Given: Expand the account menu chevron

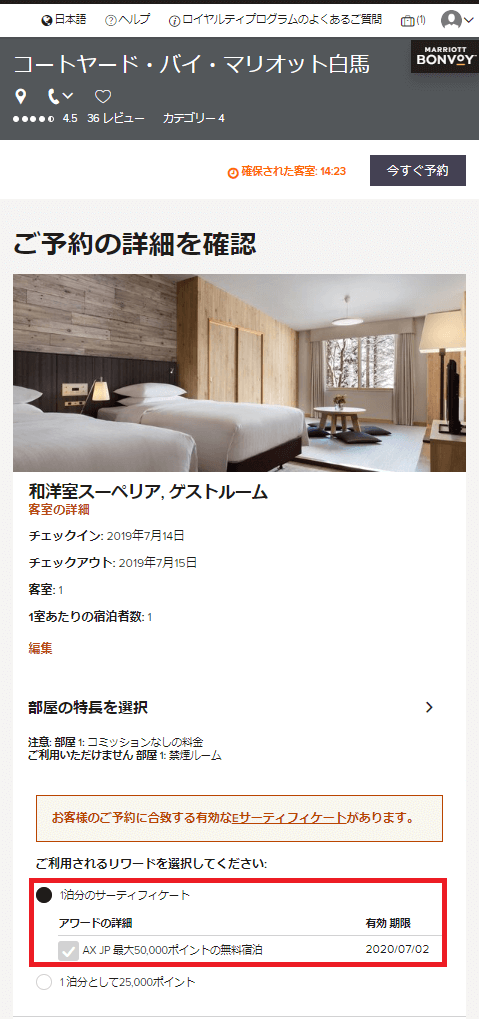Looking at the screenshot, I should [469, 20].
